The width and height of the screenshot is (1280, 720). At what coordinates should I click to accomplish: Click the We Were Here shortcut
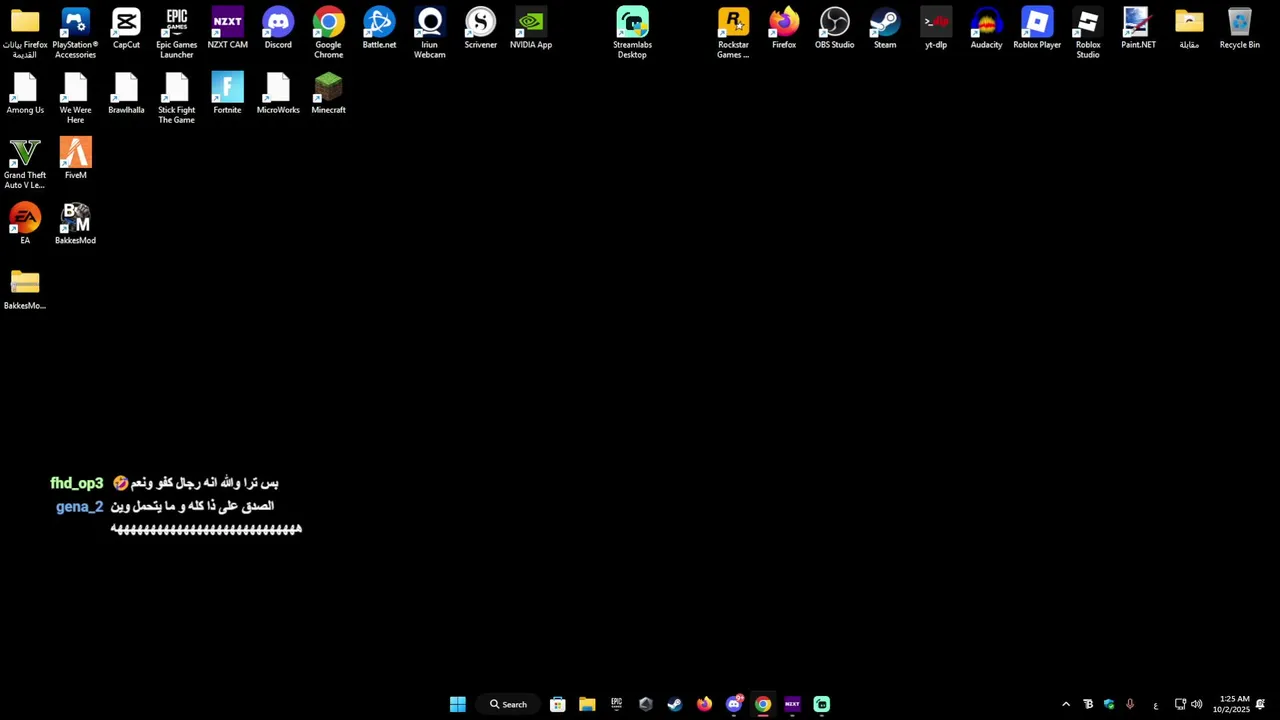pos(76,98)
